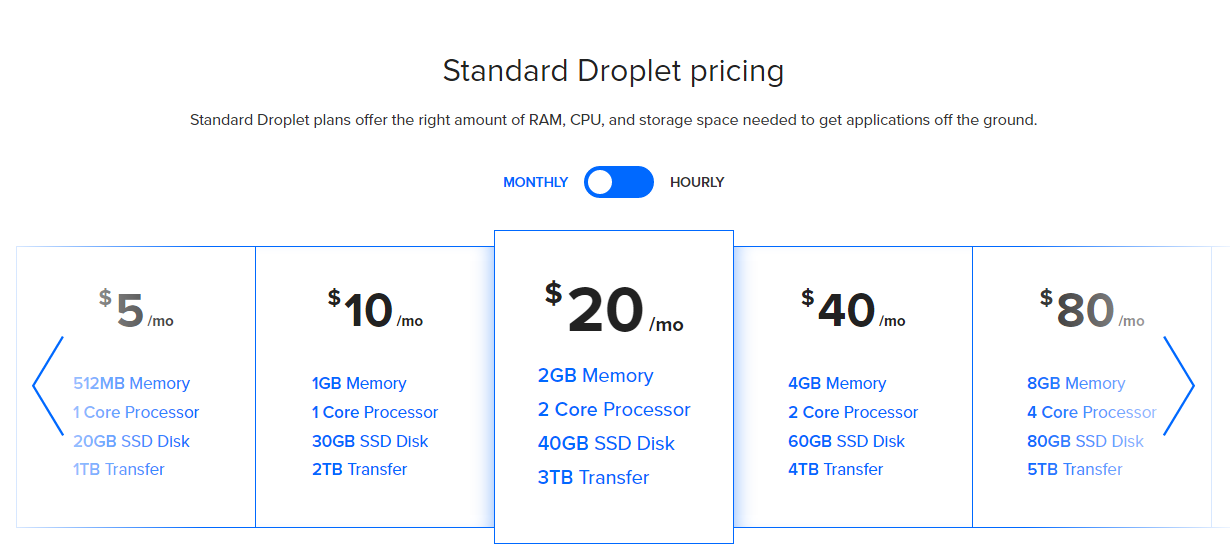The width and height of the screenshot is (1230, 556).
Task: Click 60GB SSD Disk feature
Action: pos(846,441)
